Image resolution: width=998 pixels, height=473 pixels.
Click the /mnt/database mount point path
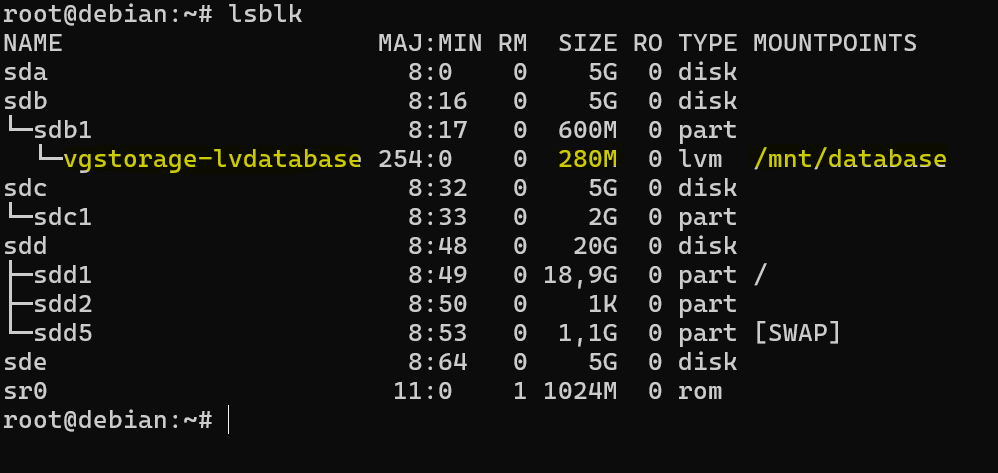849,160
